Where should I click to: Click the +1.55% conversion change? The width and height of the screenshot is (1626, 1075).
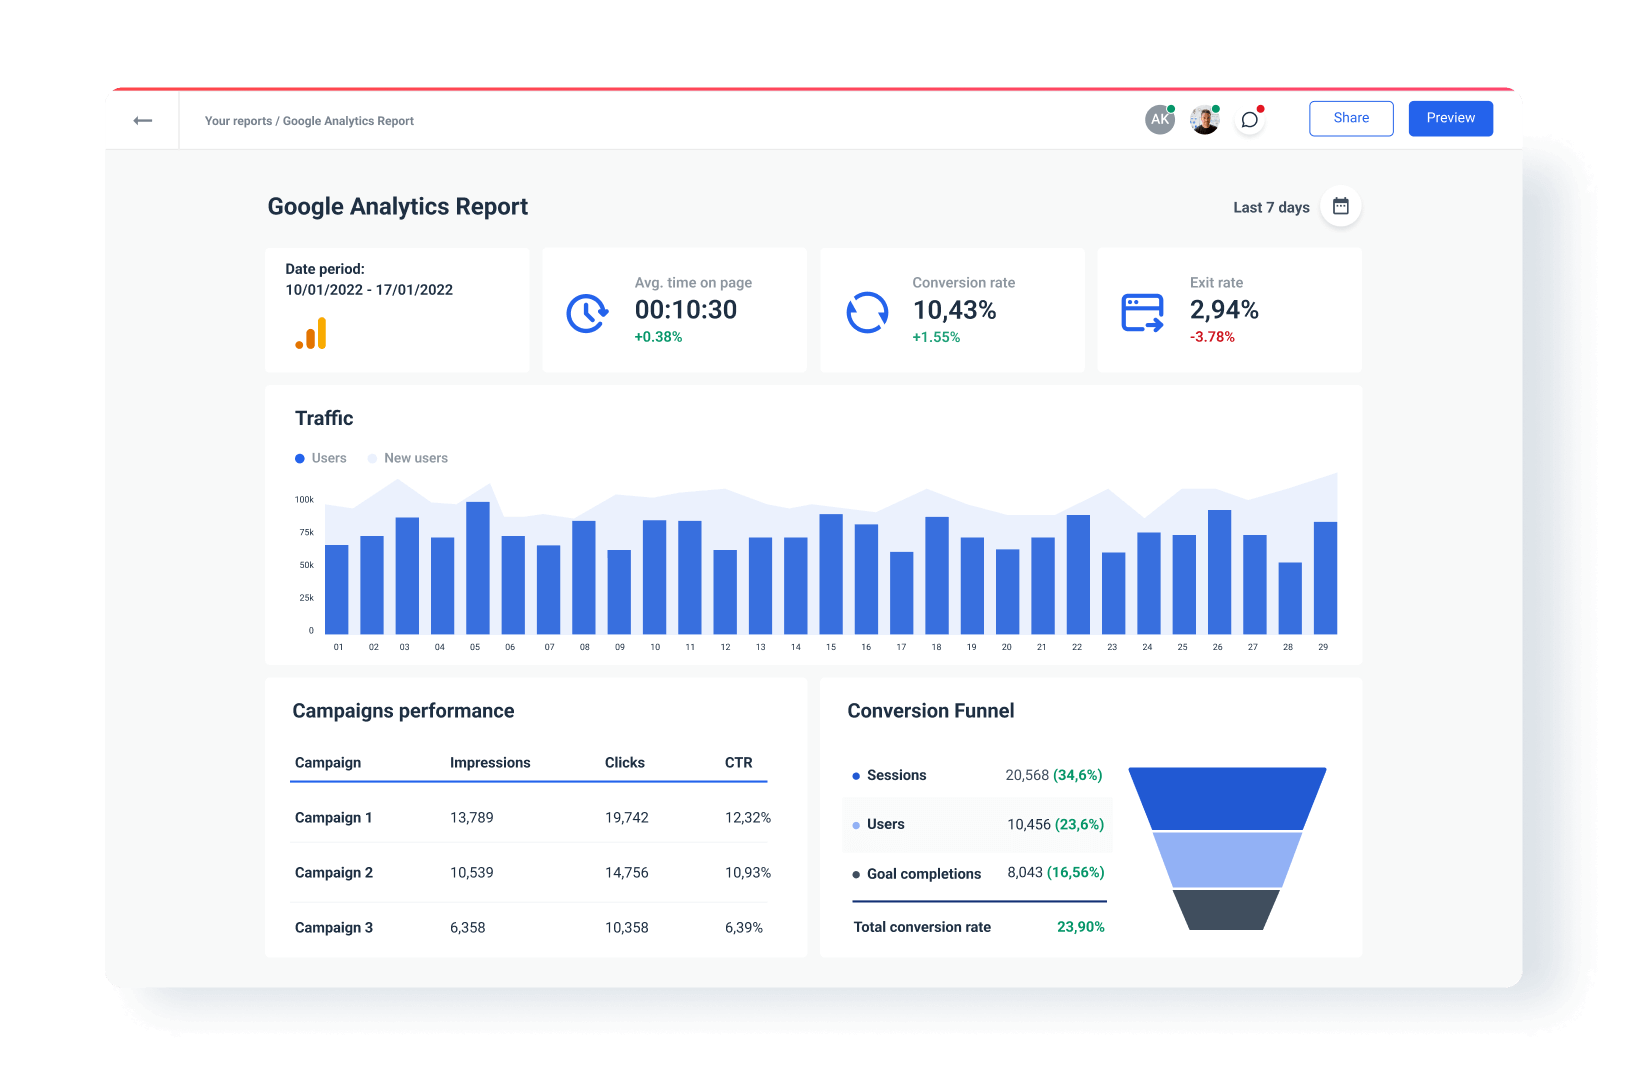coord(936,337)
